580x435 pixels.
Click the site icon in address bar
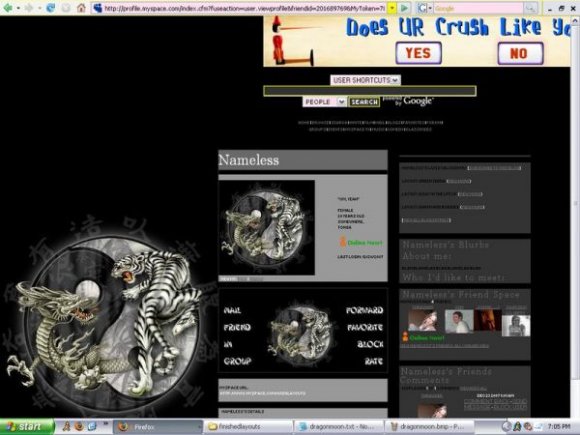97,8
